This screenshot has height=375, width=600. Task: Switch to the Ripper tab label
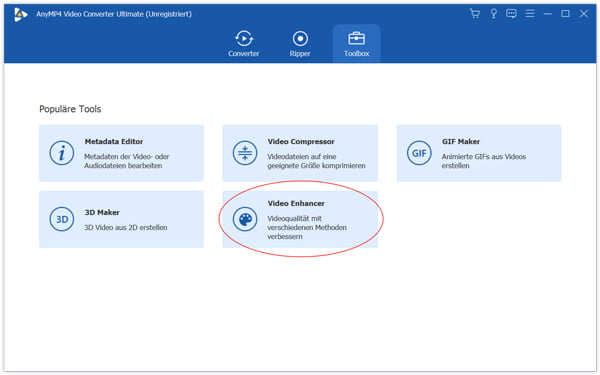[300, 54]
